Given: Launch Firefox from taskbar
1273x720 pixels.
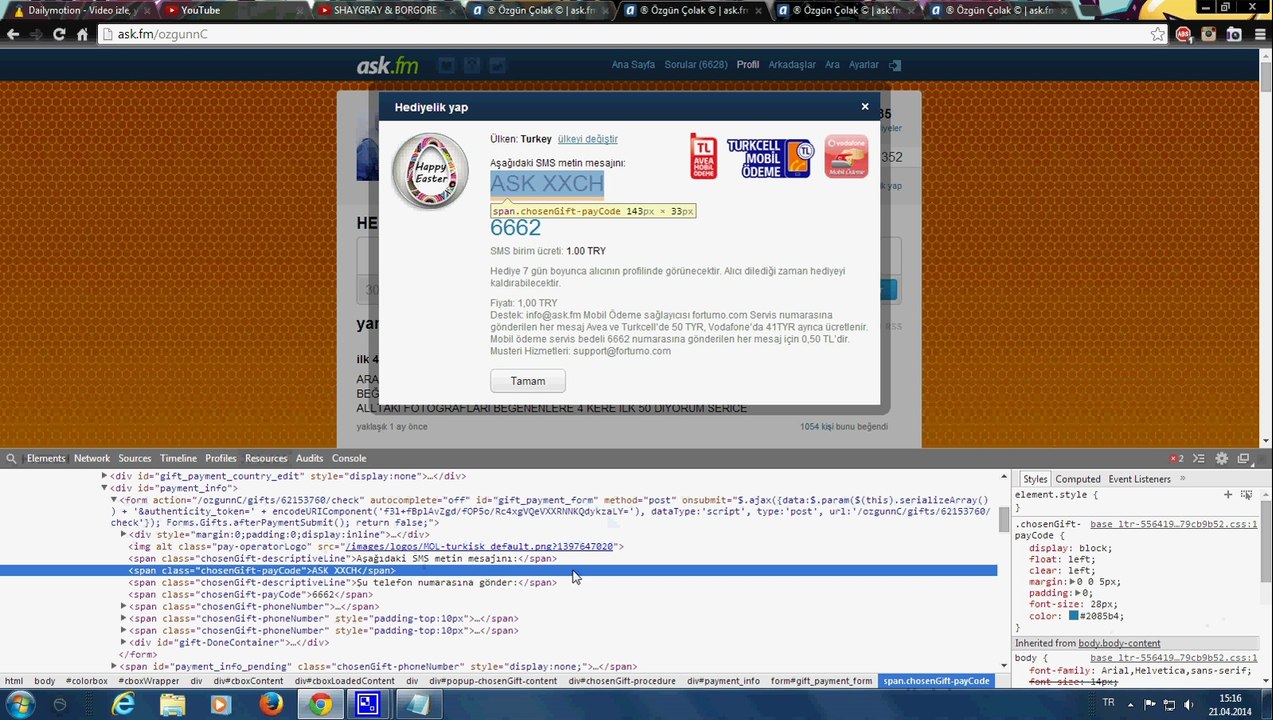Looking at the screenshot, I should 270,704.
